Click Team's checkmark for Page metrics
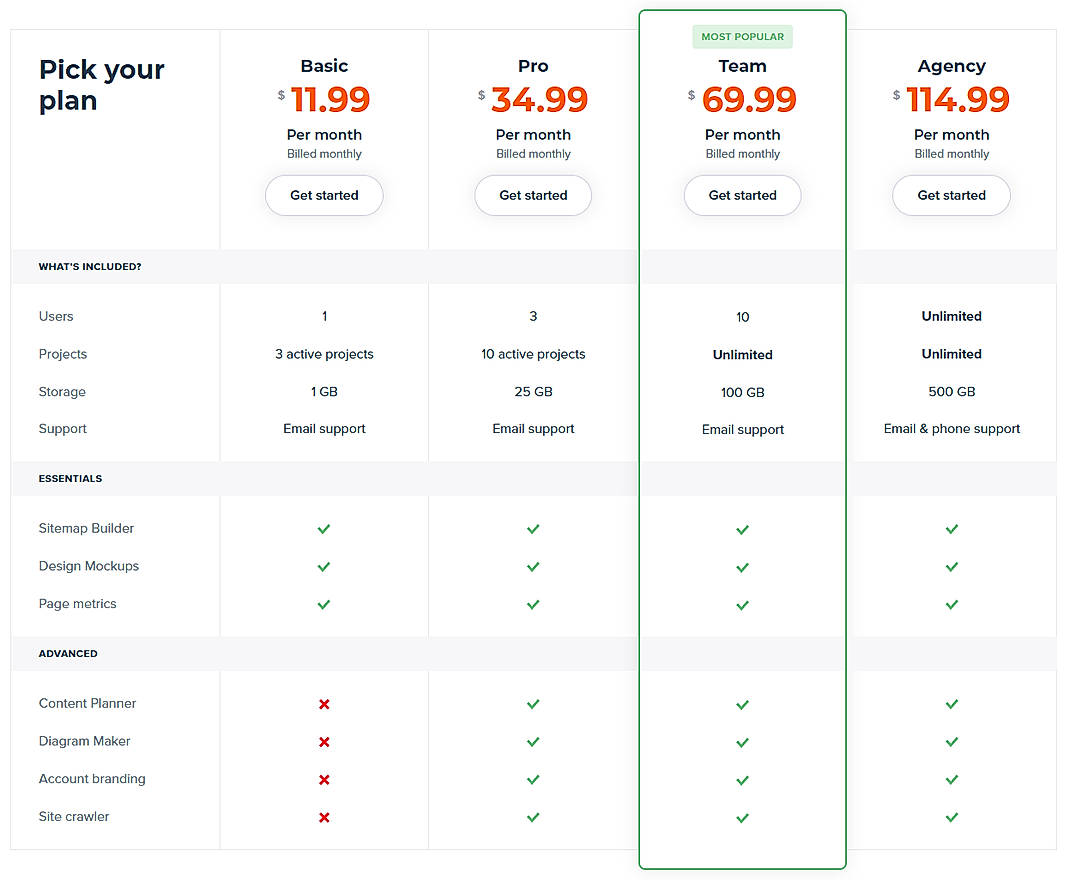This screenshot has height=880, width=1070. tap(742, 605)
